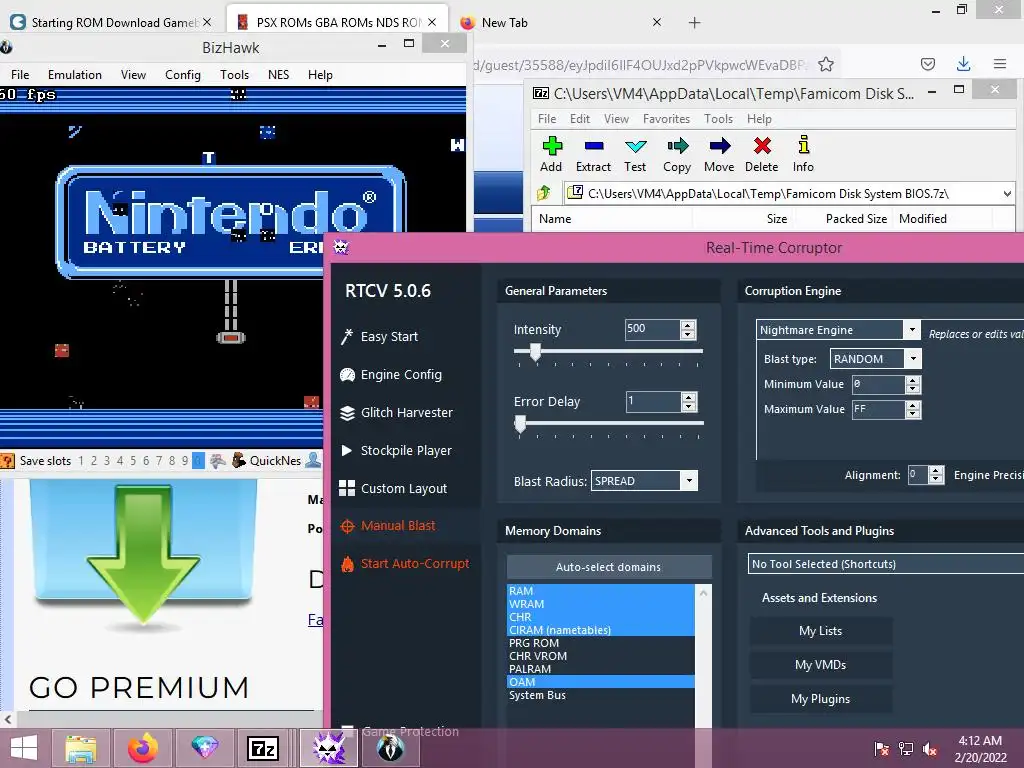Viewport: 1024px width, 768px height.
Task: Open 7-Zip from the taskbar
Action: pyautogui.click(x=263, y=748)
